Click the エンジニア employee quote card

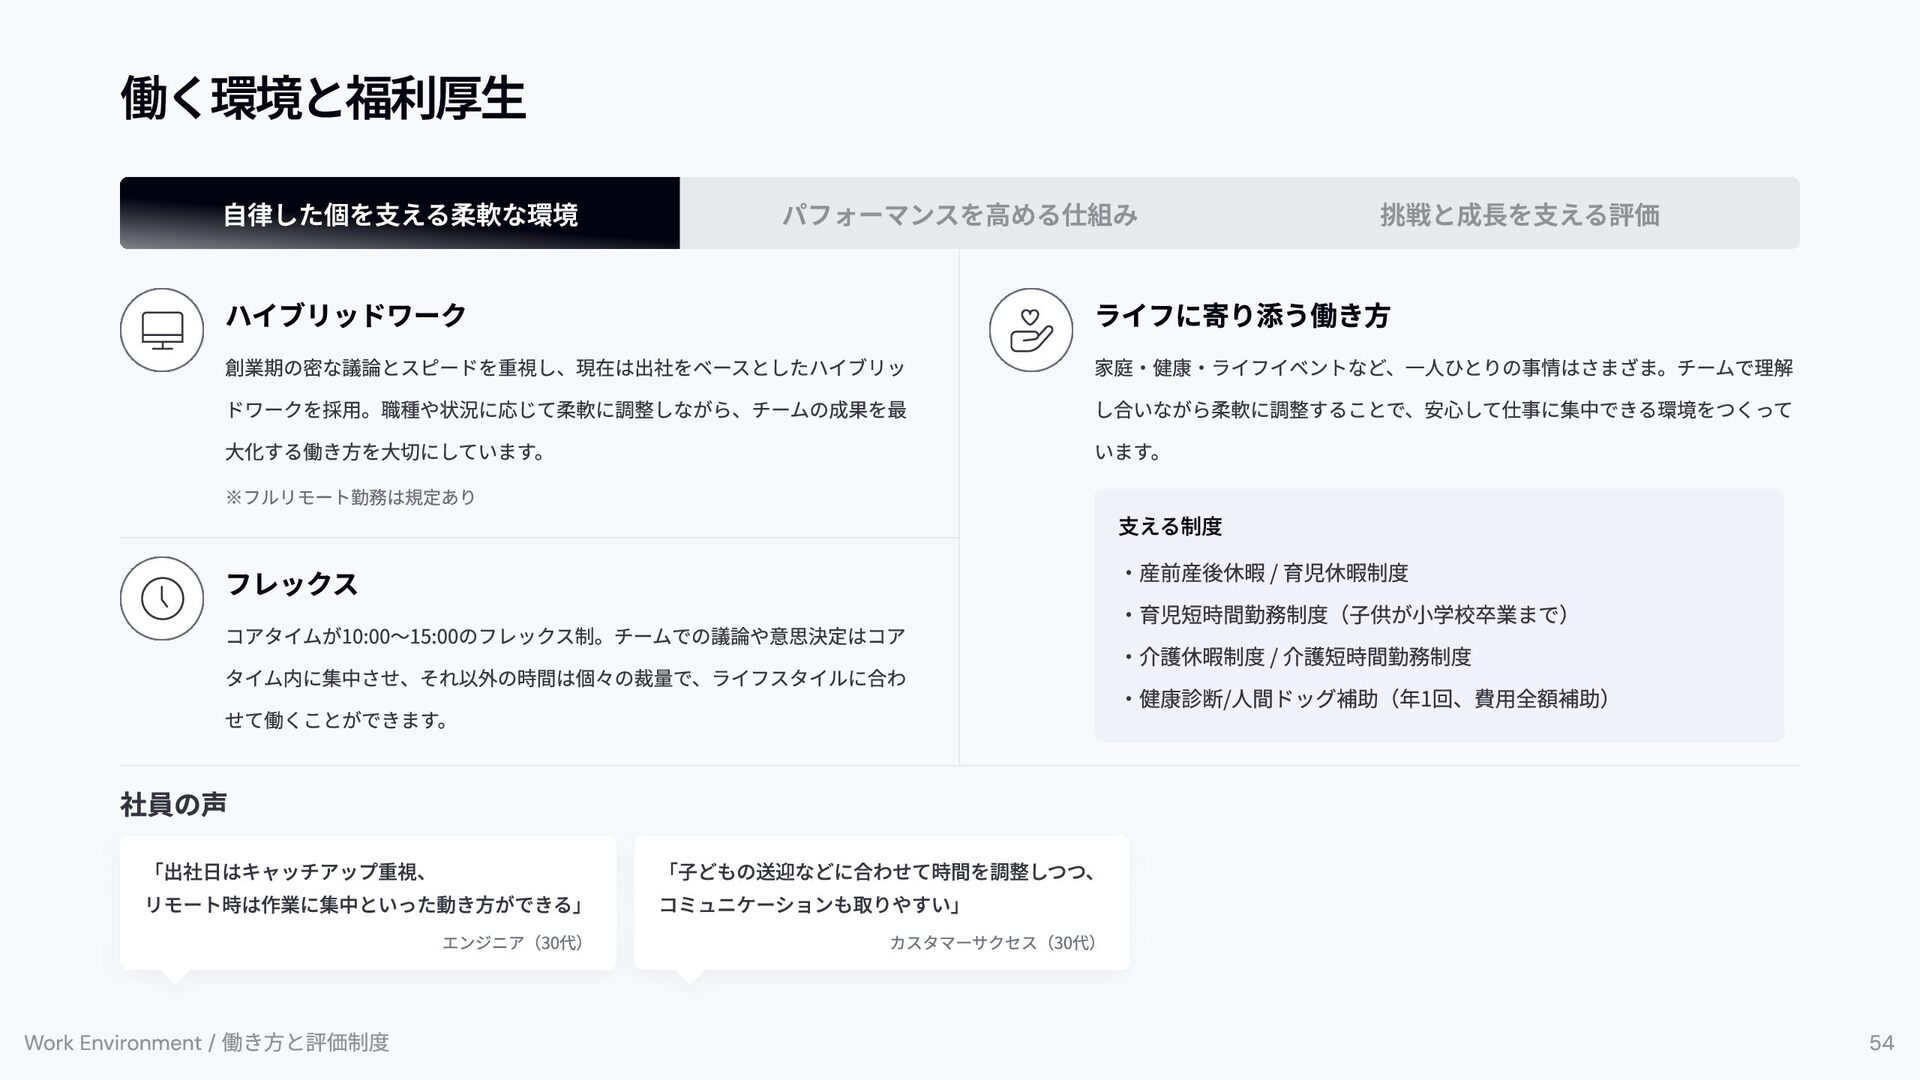coord(368,902)
